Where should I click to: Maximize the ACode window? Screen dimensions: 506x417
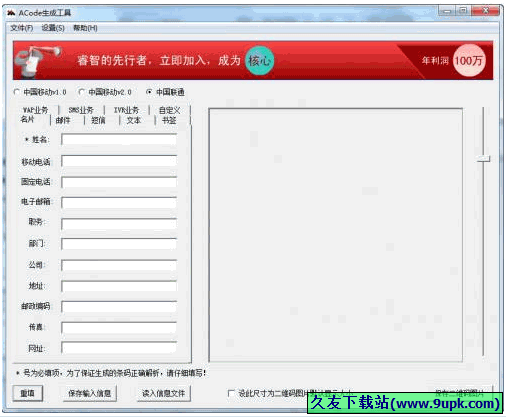click(463, 12)
